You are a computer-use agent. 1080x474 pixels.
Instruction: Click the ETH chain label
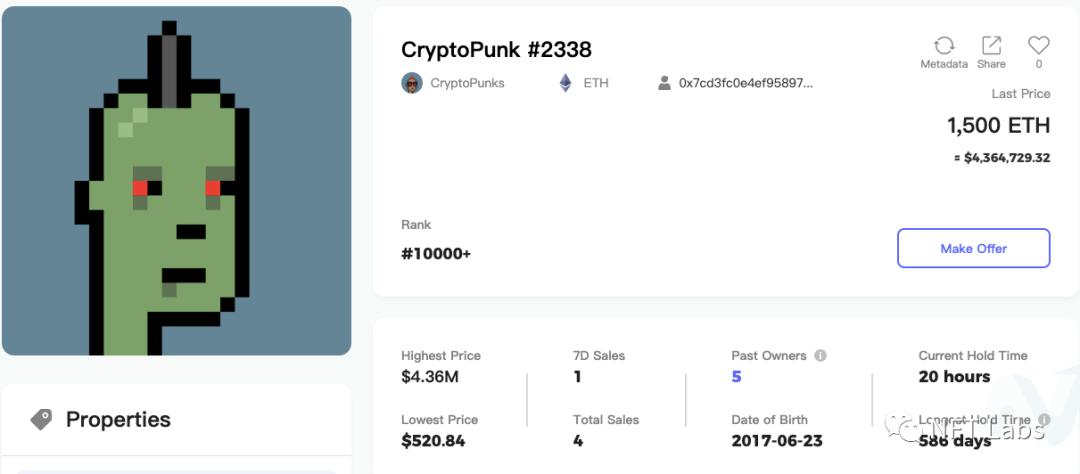(596, 83)
